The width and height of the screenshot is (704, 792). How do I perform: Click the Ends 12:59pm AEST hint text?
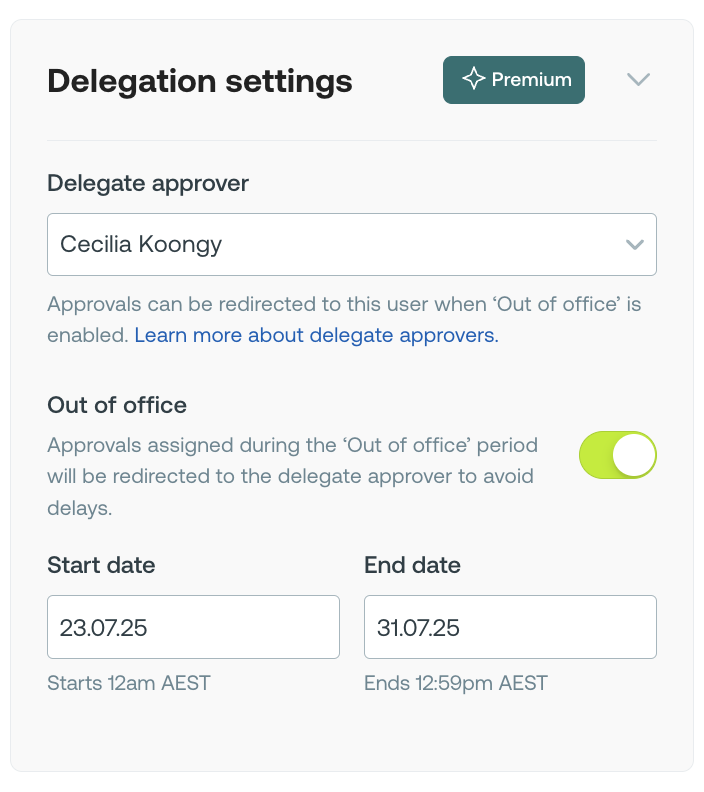(x=456, y=684)
